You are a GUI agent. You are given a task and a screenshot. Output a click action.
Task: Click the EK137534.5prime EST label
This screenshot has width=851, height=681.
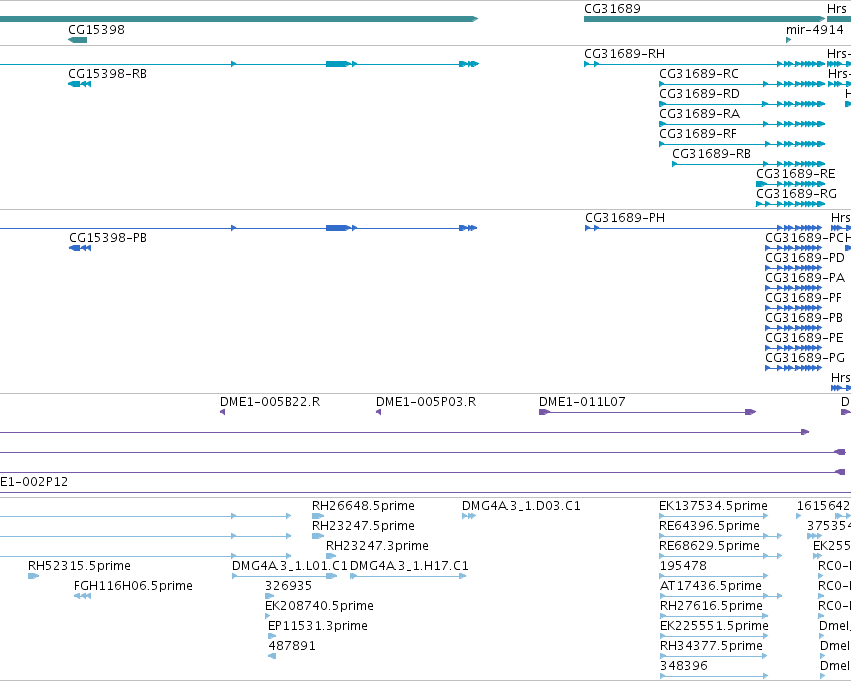713,506
